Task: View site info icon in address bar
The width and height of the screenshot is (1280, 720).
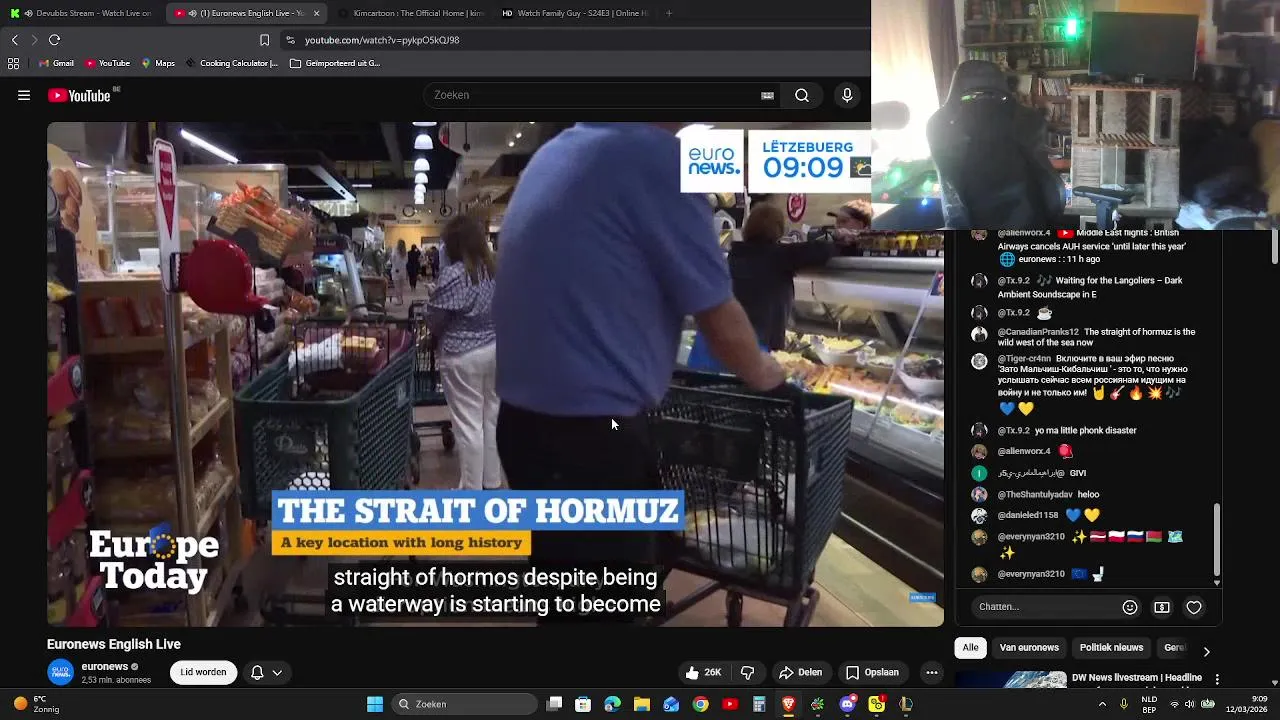Action: point(290,40)
